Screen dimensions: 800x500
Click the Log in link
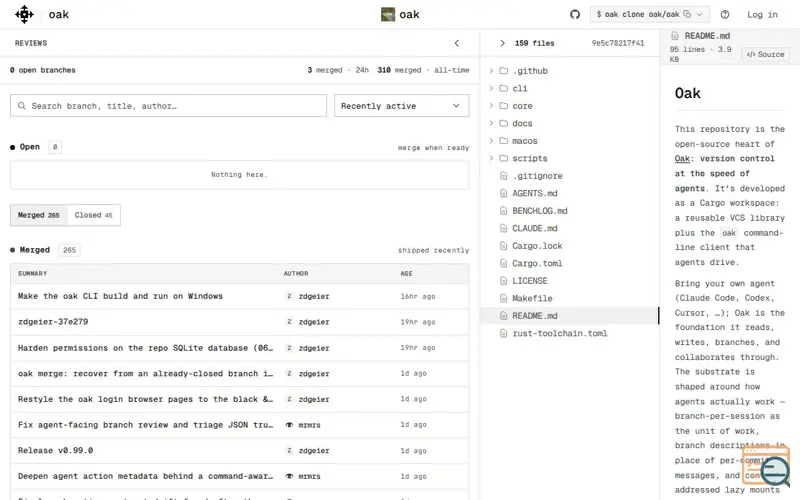point(762,14)
